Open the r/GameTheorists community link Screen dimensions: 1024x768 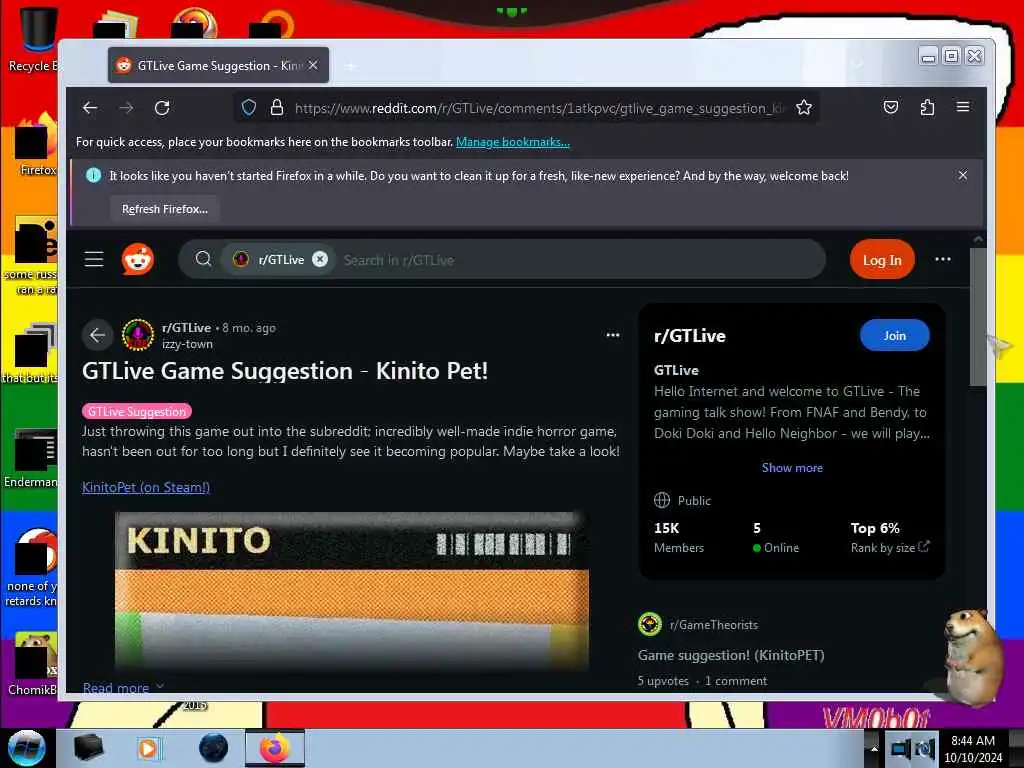pyautogui.click(x=714, y=625)
